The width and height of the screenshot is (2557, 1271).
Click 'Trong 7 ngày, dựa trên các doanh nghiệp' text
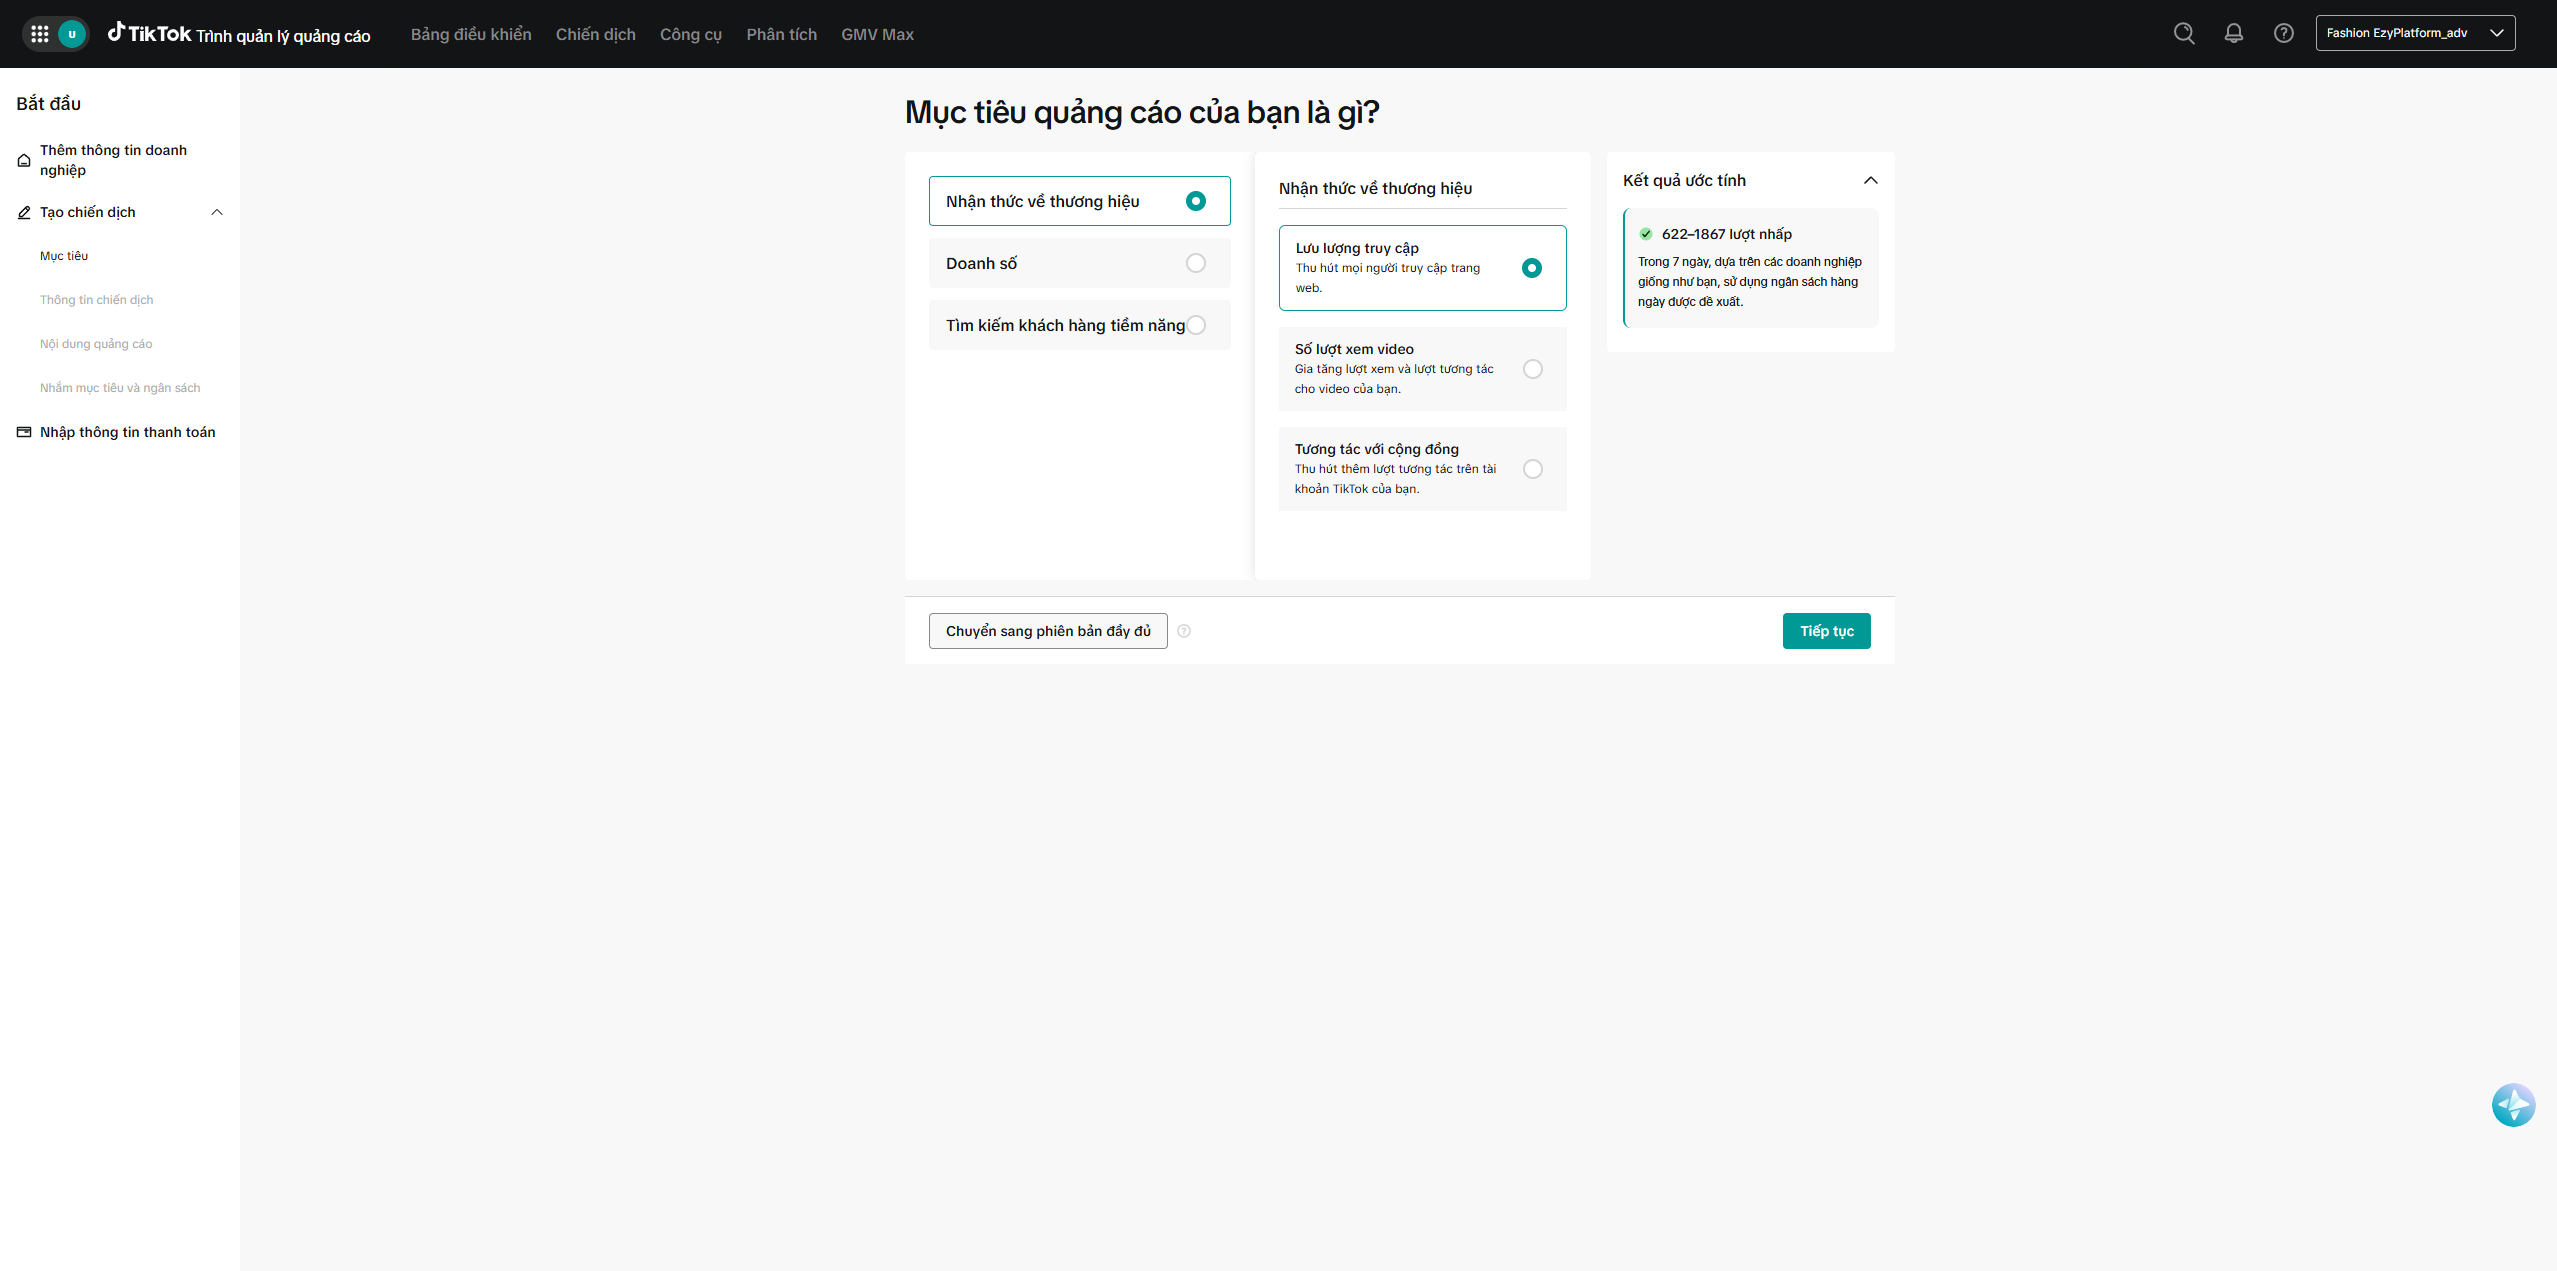tap(1750, 282)
